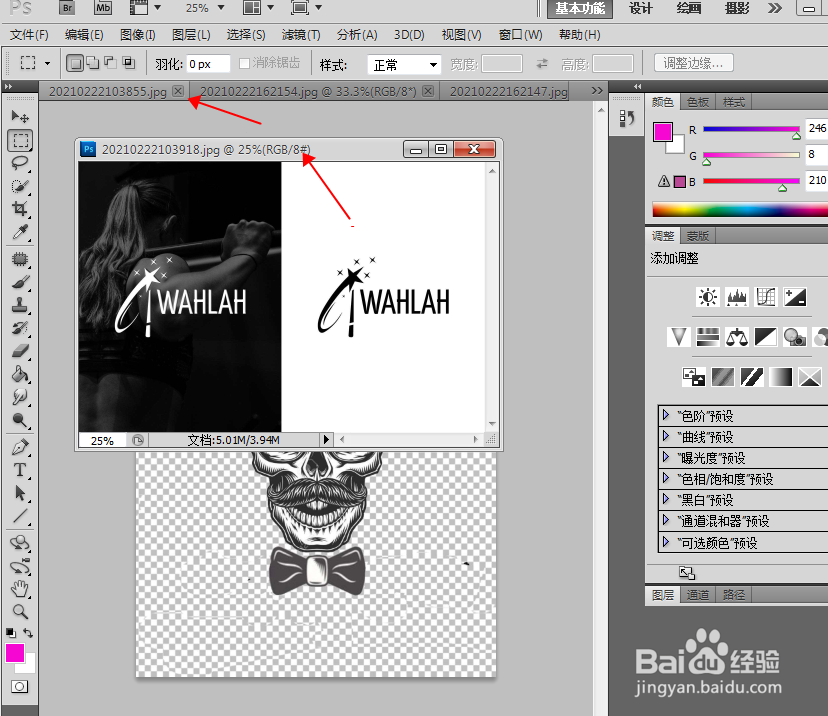Image resolution: width=828 pixels, height=716 pixels.
Task: Toggle 'subtract from selection' mode in options bar
Action: (x=109, y=62)
